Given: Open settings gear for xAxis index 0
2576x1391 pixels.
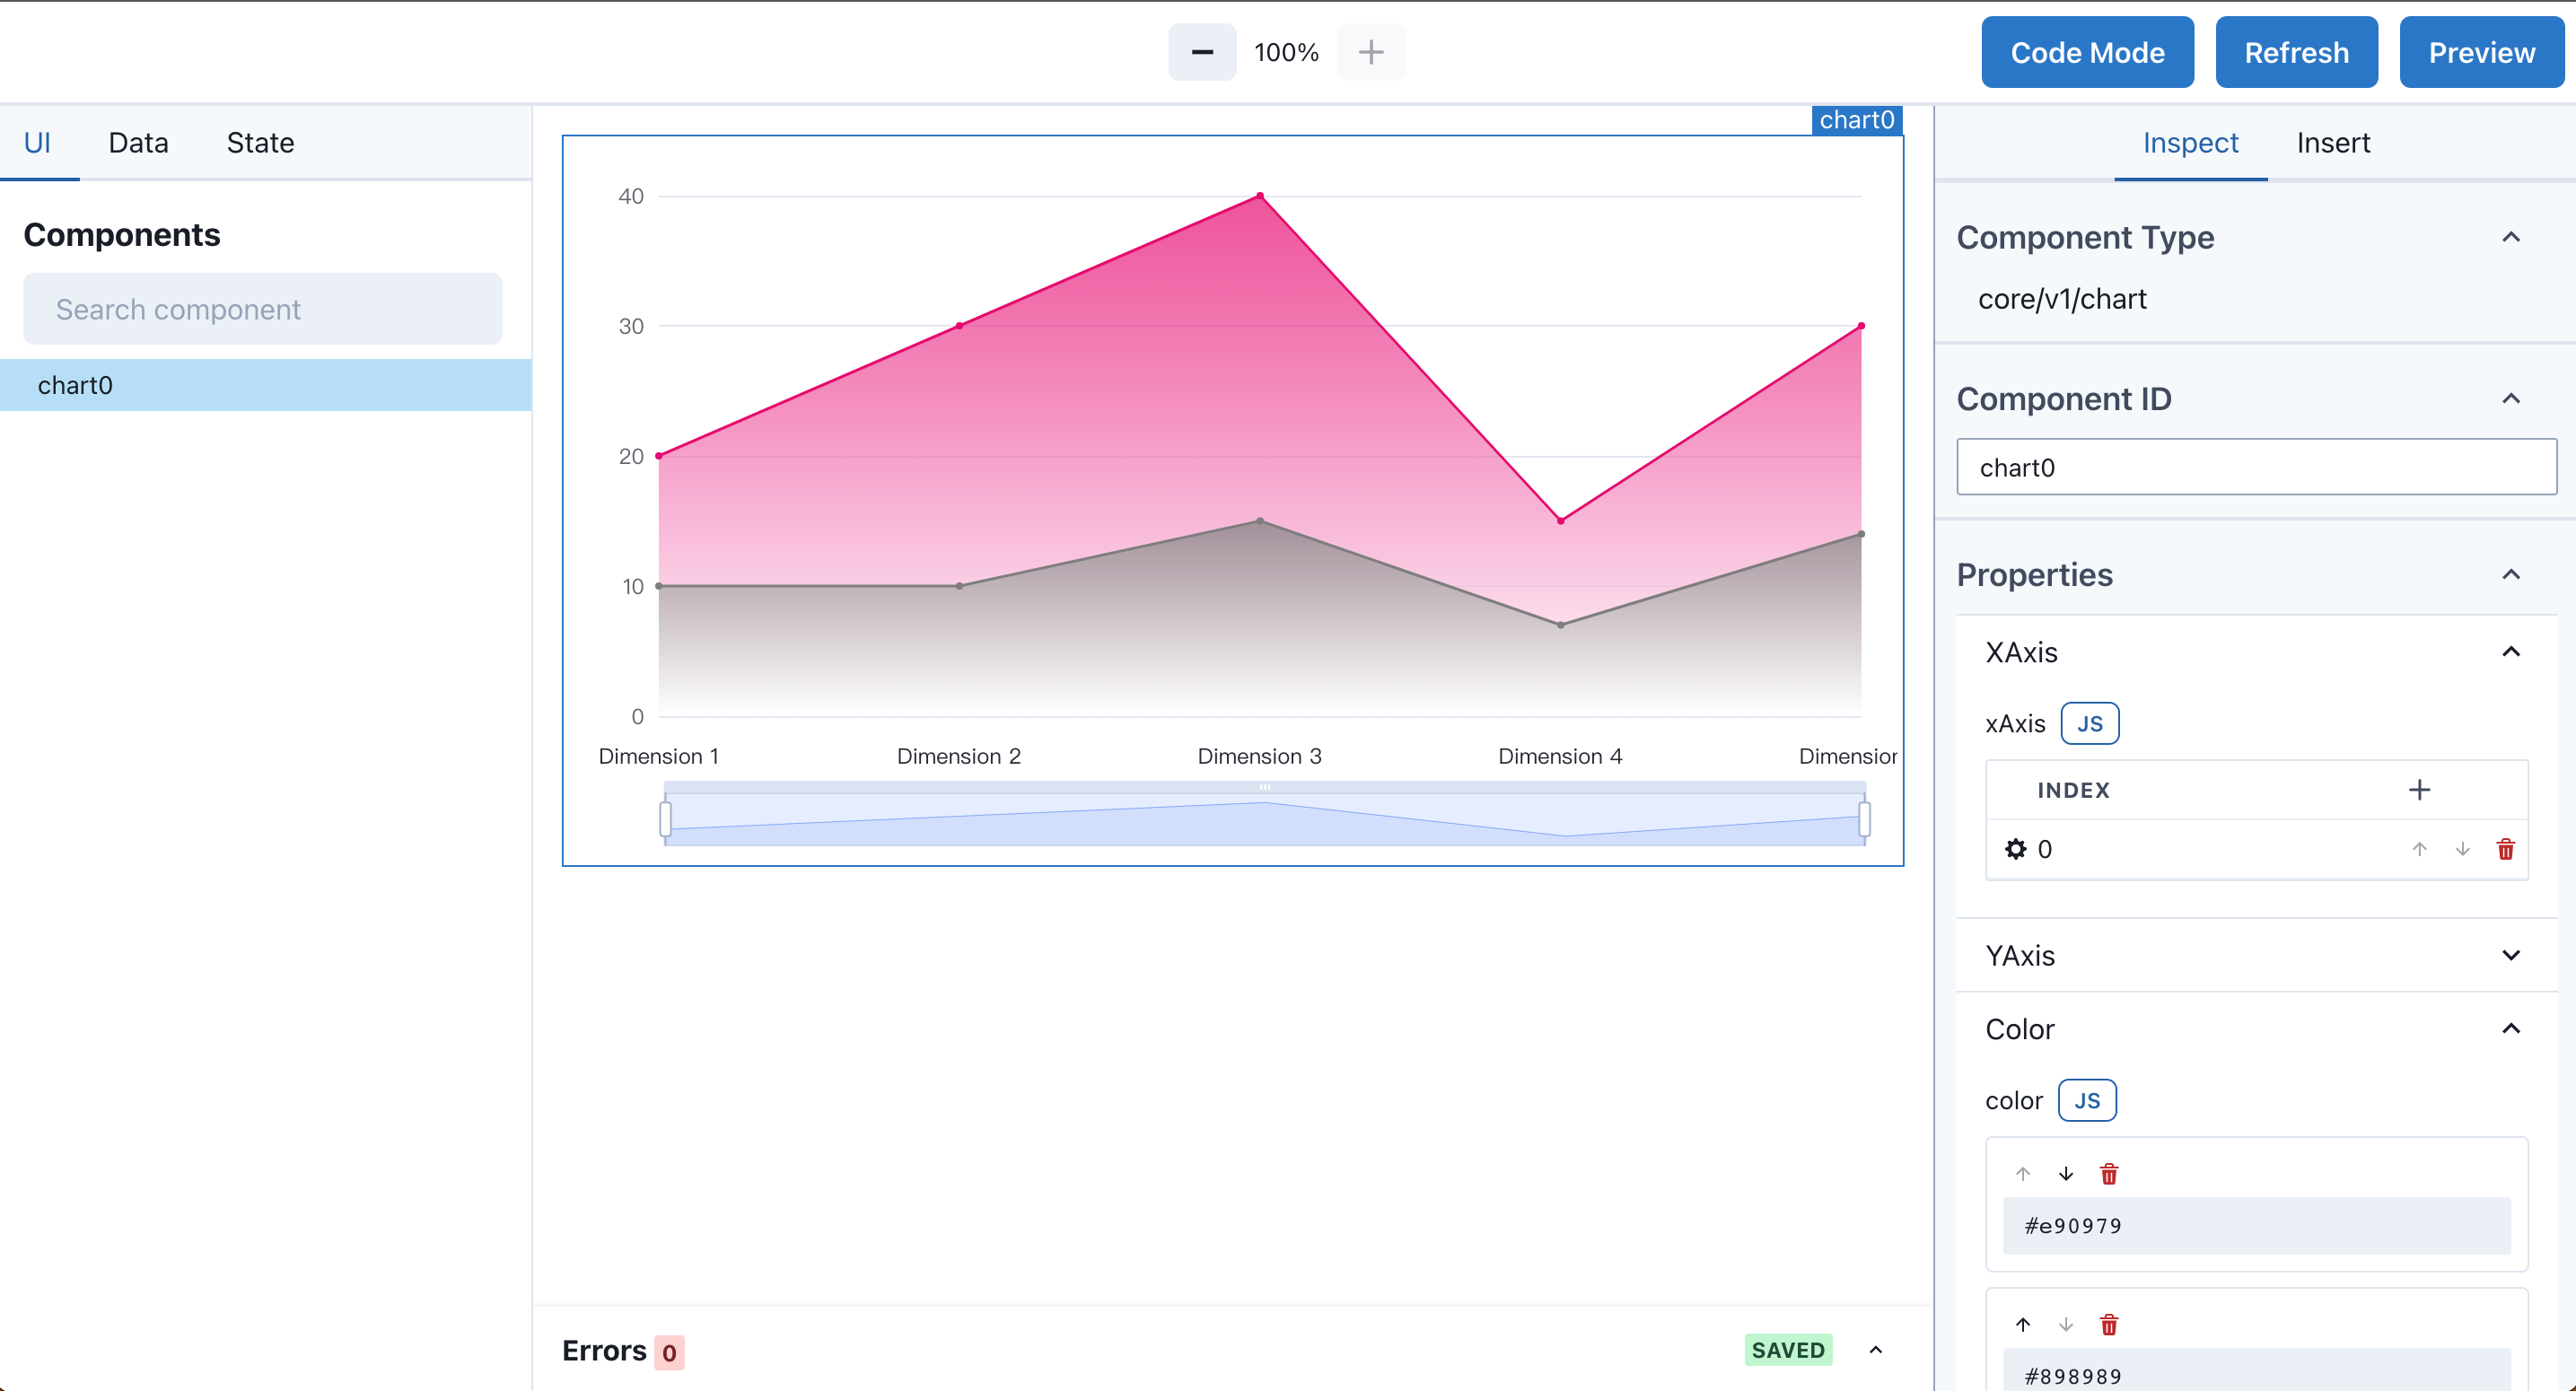Looking at the screenshot, I should (2015, 849).
